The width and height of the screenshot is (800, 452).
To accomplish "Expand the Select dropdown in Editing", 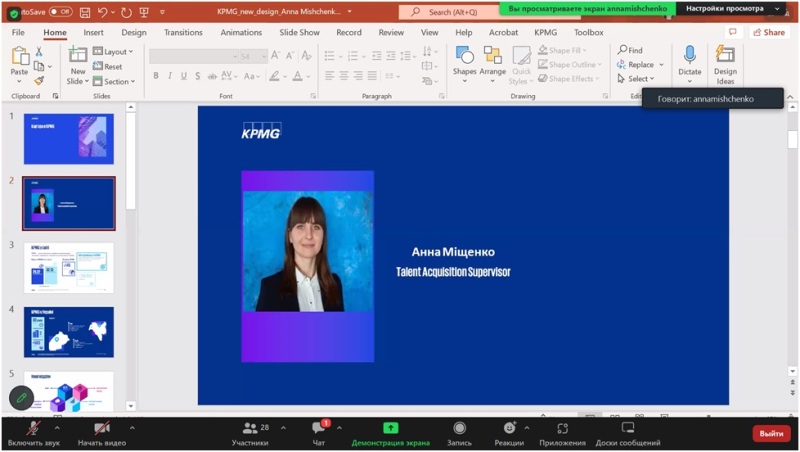I will tap(636, 79).
